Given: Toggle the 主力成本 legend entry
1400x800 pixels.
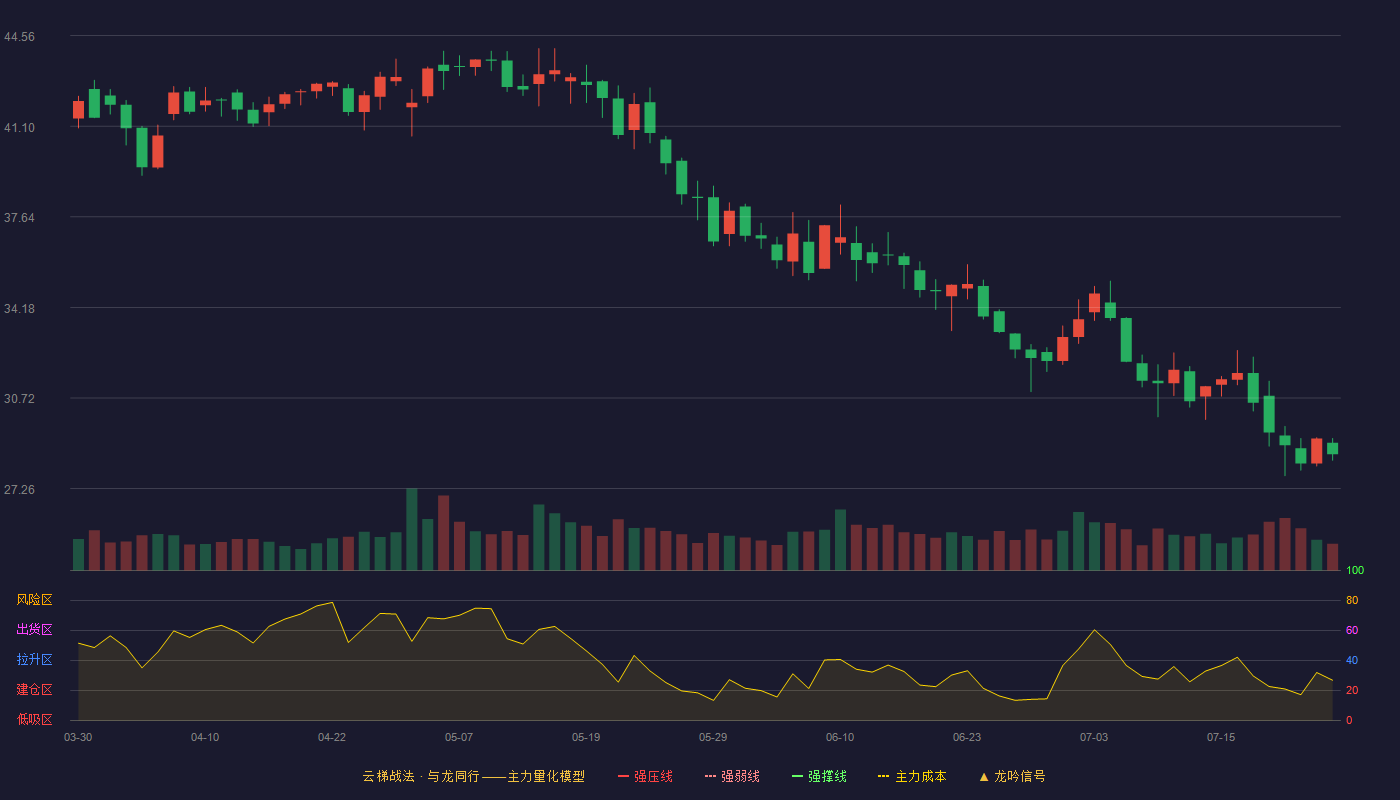Looking at the screenshot, I should coord(912,776).
